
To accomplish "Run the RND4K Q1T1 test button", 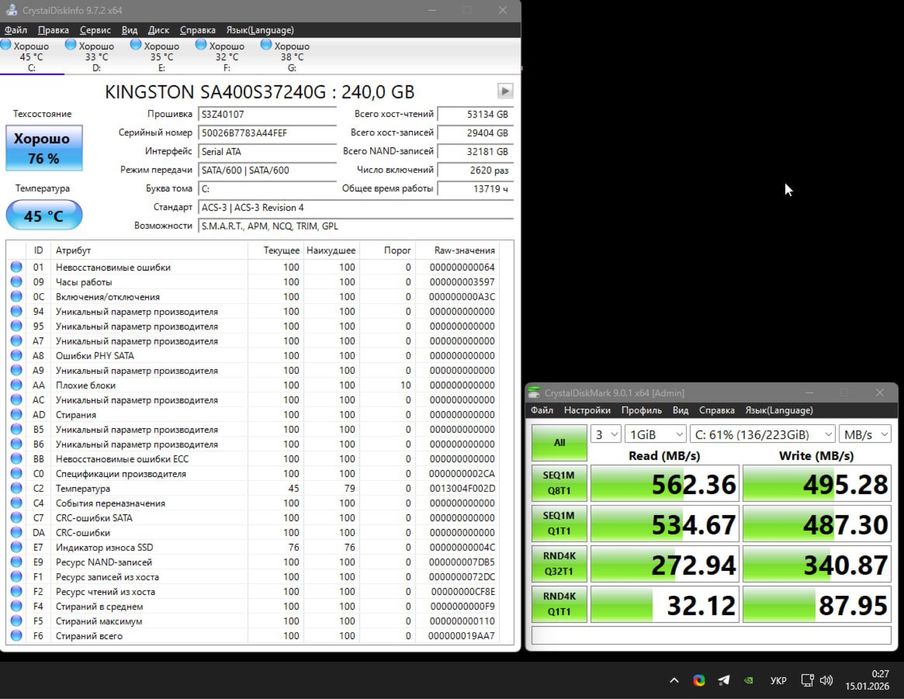I will (559, 604).
